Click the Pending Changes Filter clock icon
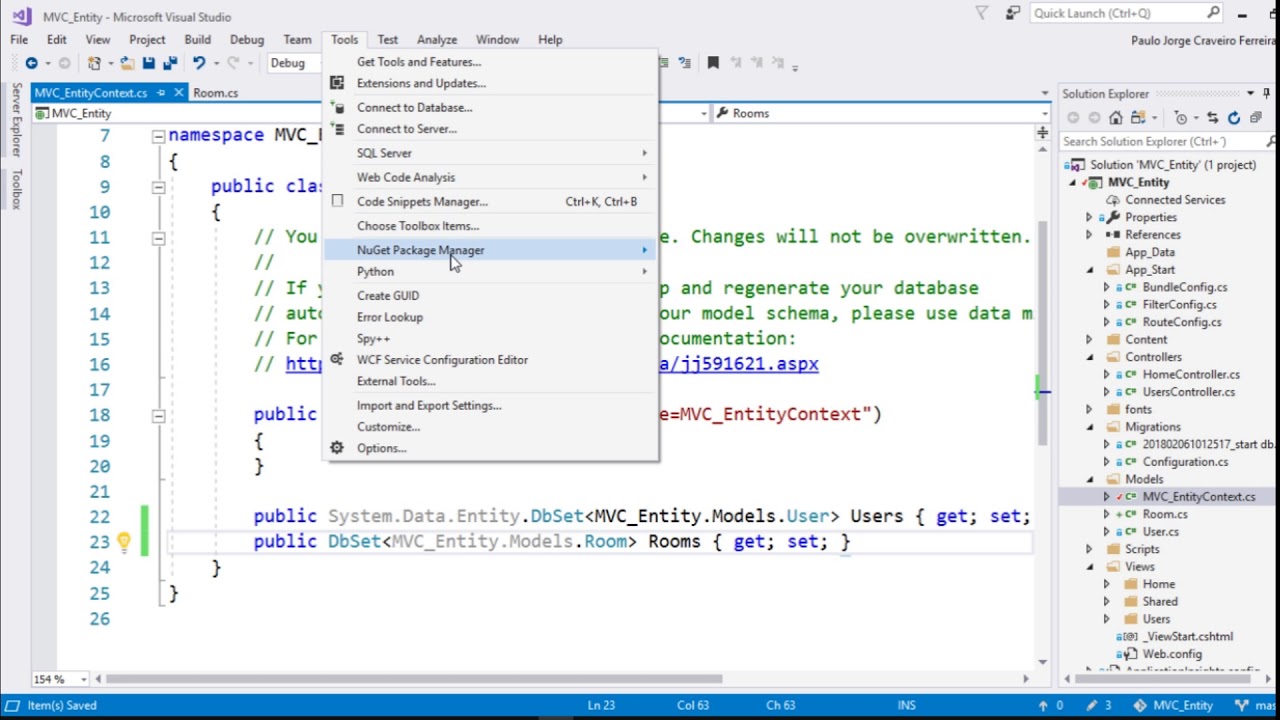This screenshot has width=1280, height=720. 1182,118
